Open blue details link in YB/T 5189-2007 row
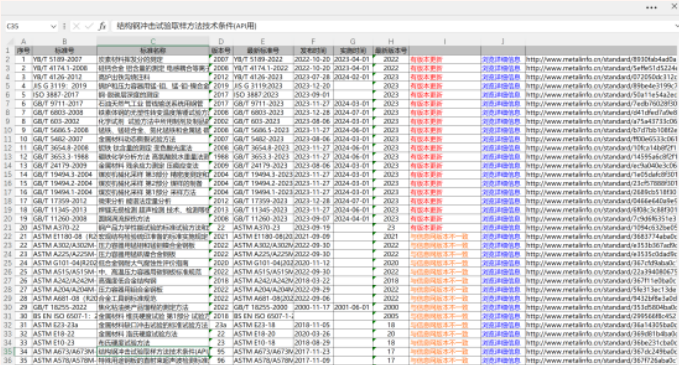Screen dimensions: 679x365 501,59
